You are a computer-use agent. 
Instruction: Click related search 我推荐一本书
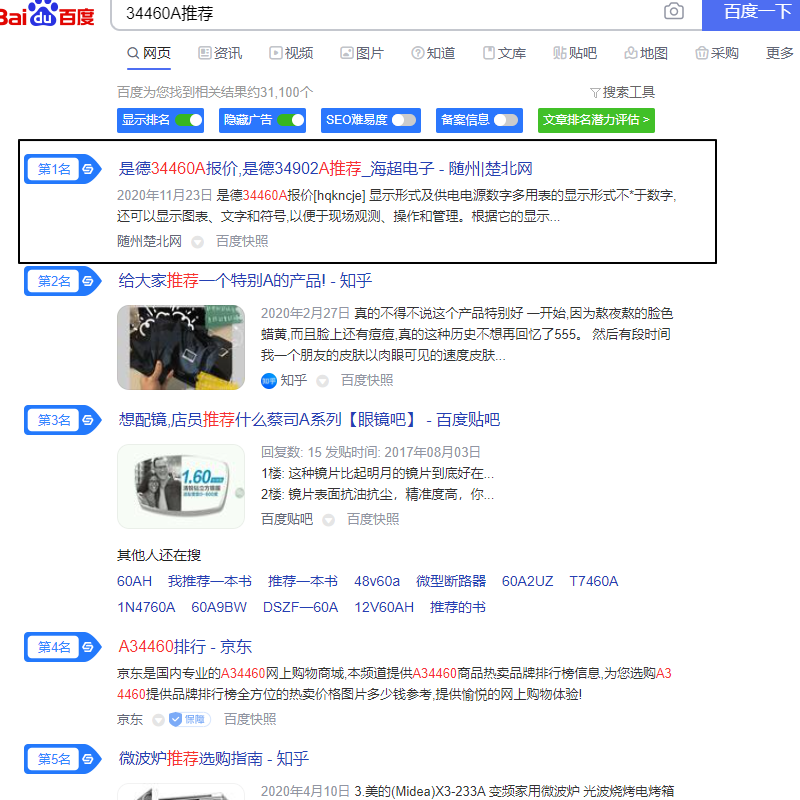(x=210, y=582)
